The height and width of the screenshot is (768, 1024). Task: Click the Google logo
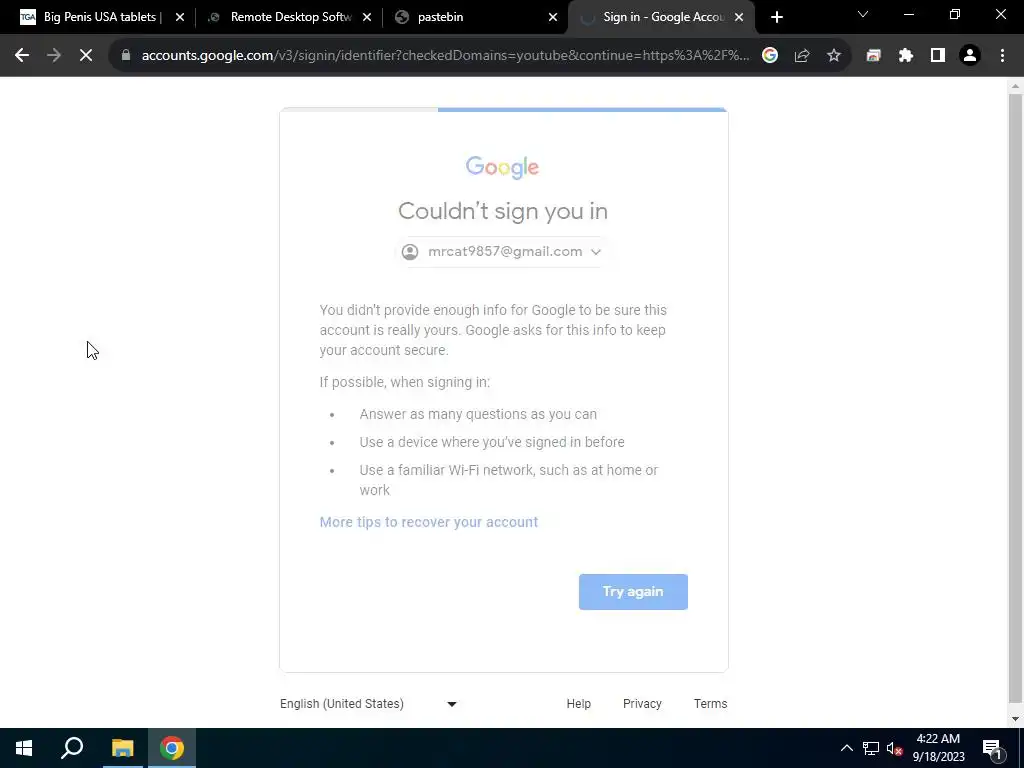point(502,167)
